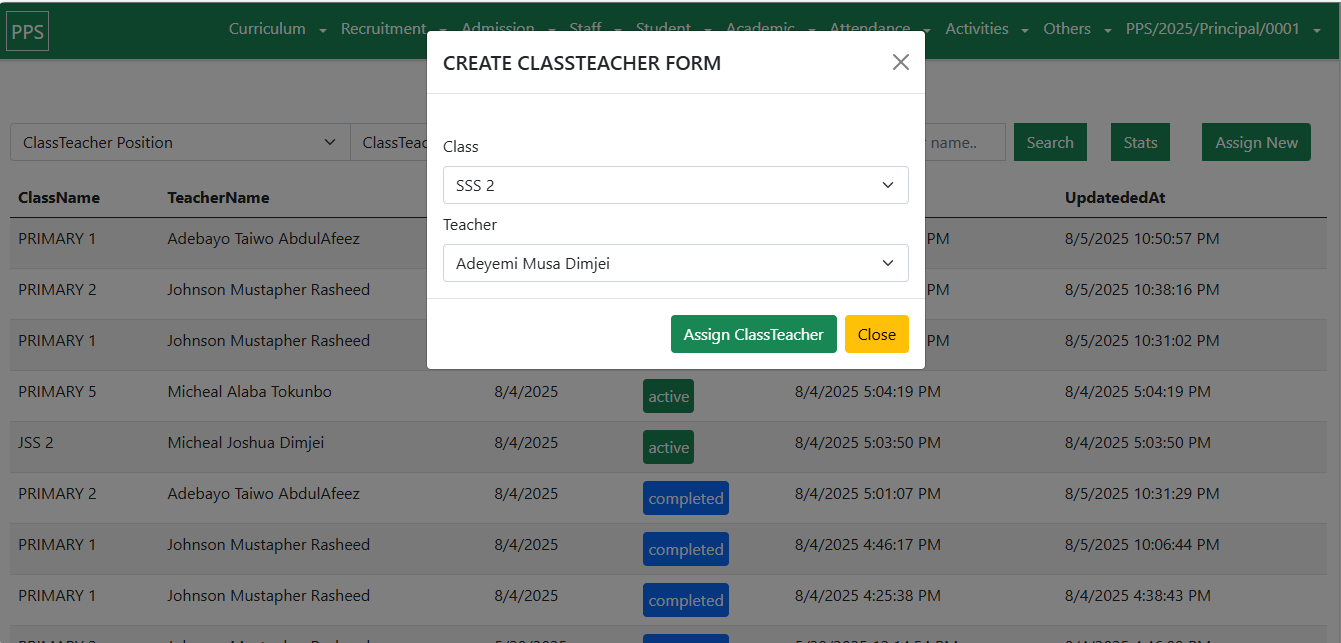Click the PPS logo in navbar

28,30
